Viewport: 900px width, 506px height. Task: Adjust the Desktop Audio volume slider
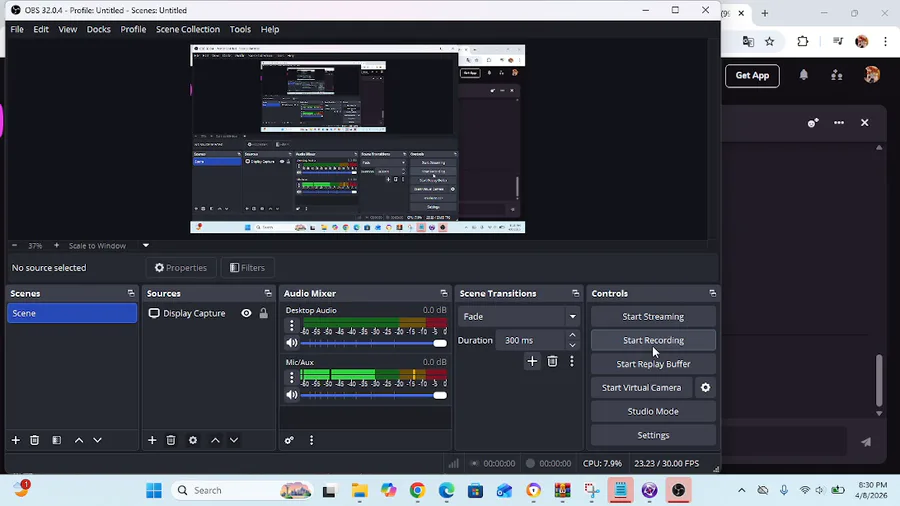[x=374, y=343]
